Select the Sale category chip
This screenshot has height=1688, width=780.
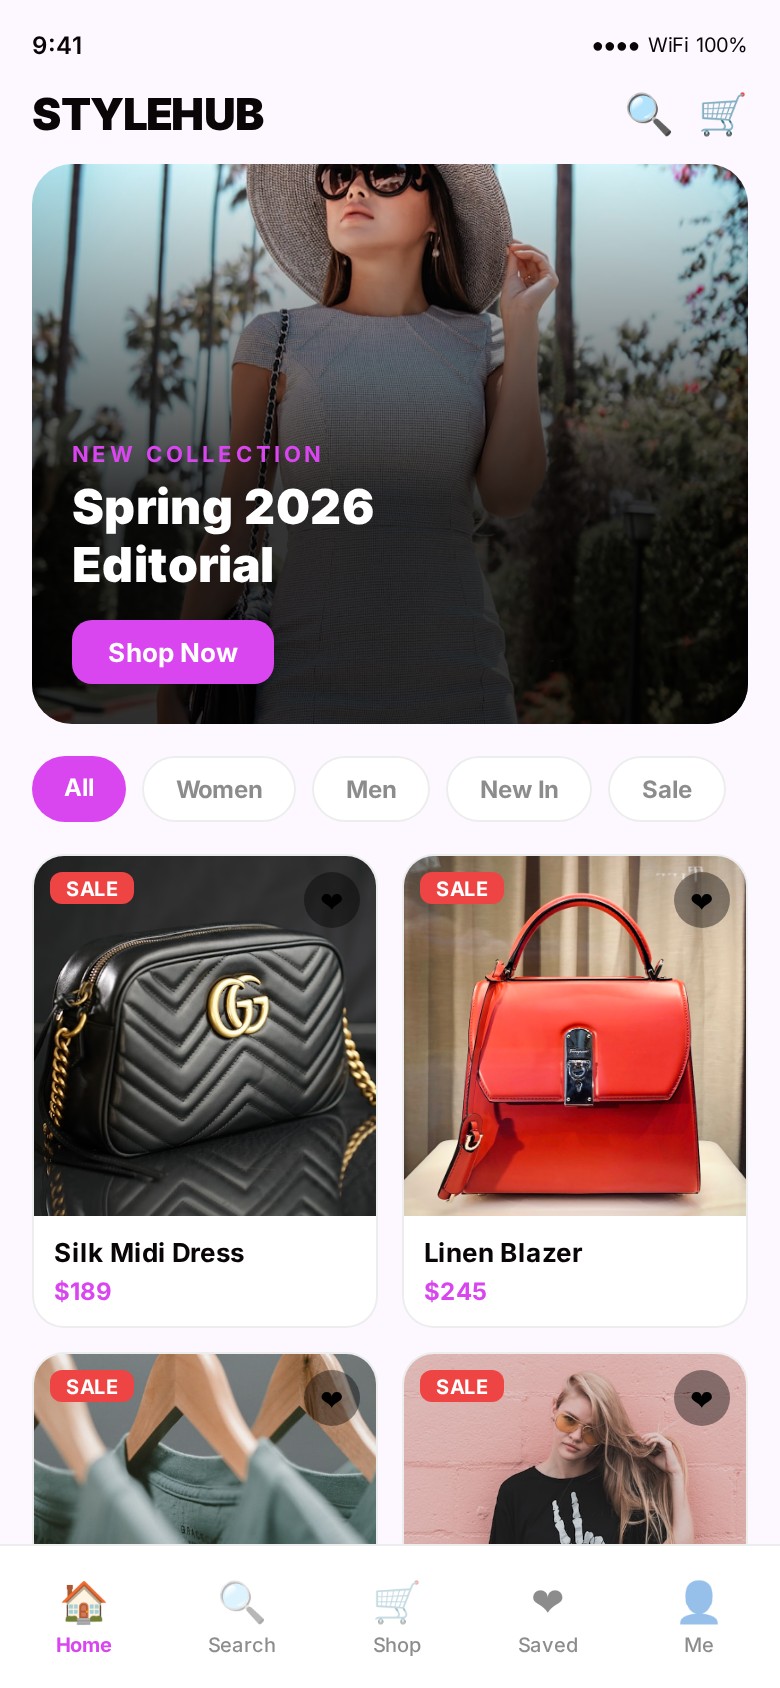[667, 789]
